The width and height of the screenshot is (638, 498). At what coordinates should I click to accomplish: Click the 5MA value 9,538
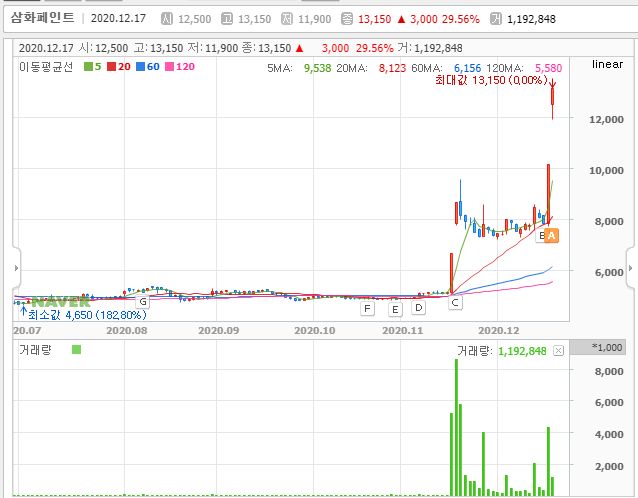[x=317, y=68]
